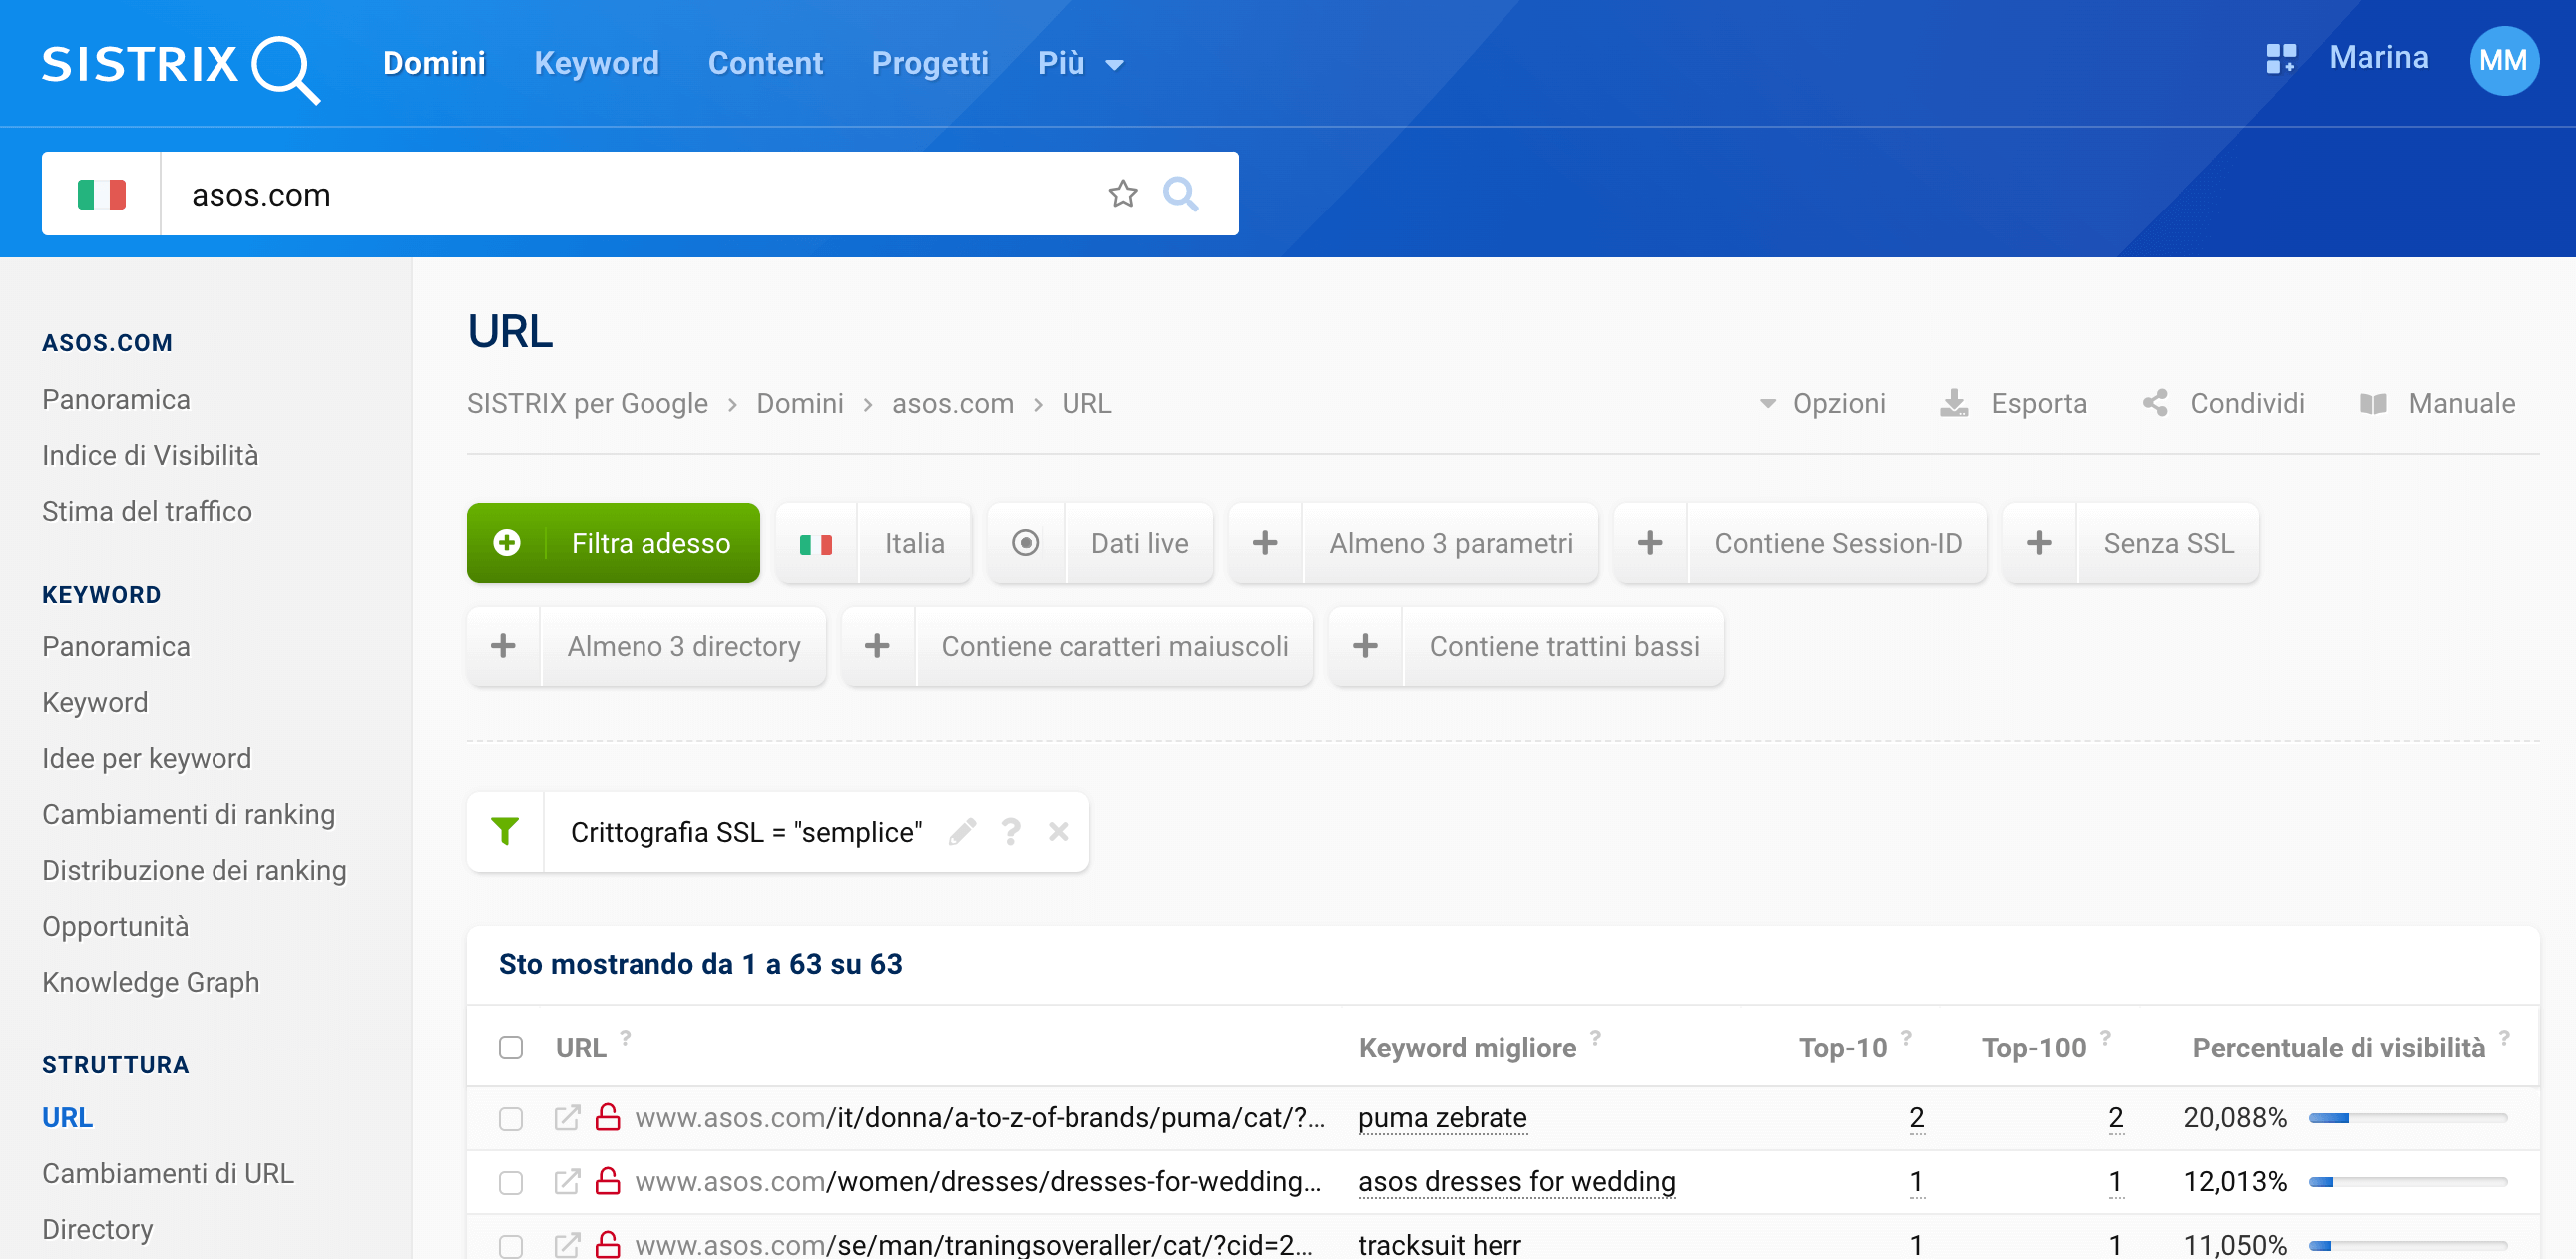Click help icon next to Top-10 header
Image resolution: width=2576 pixels, height=1259 pixels.
click(1906, 1036)
